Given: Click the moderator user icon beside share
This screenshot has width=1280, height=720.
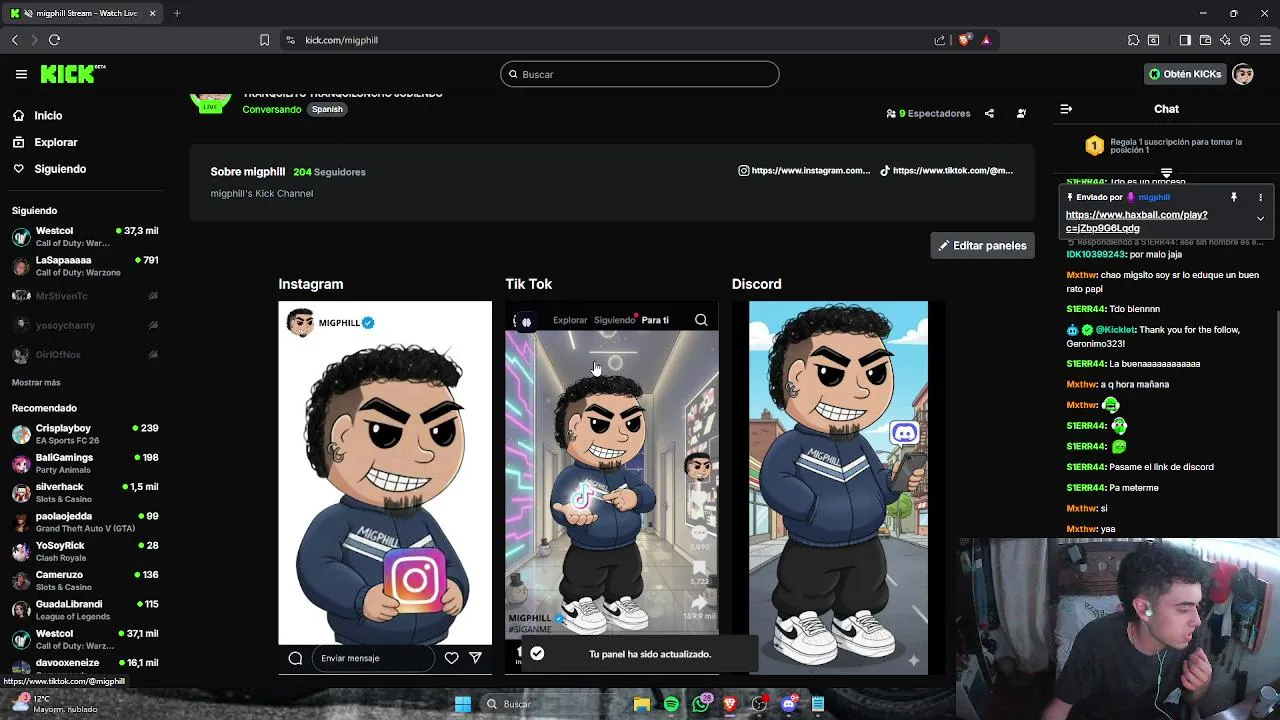Looking at the screenshot, I should [1021, 113].
